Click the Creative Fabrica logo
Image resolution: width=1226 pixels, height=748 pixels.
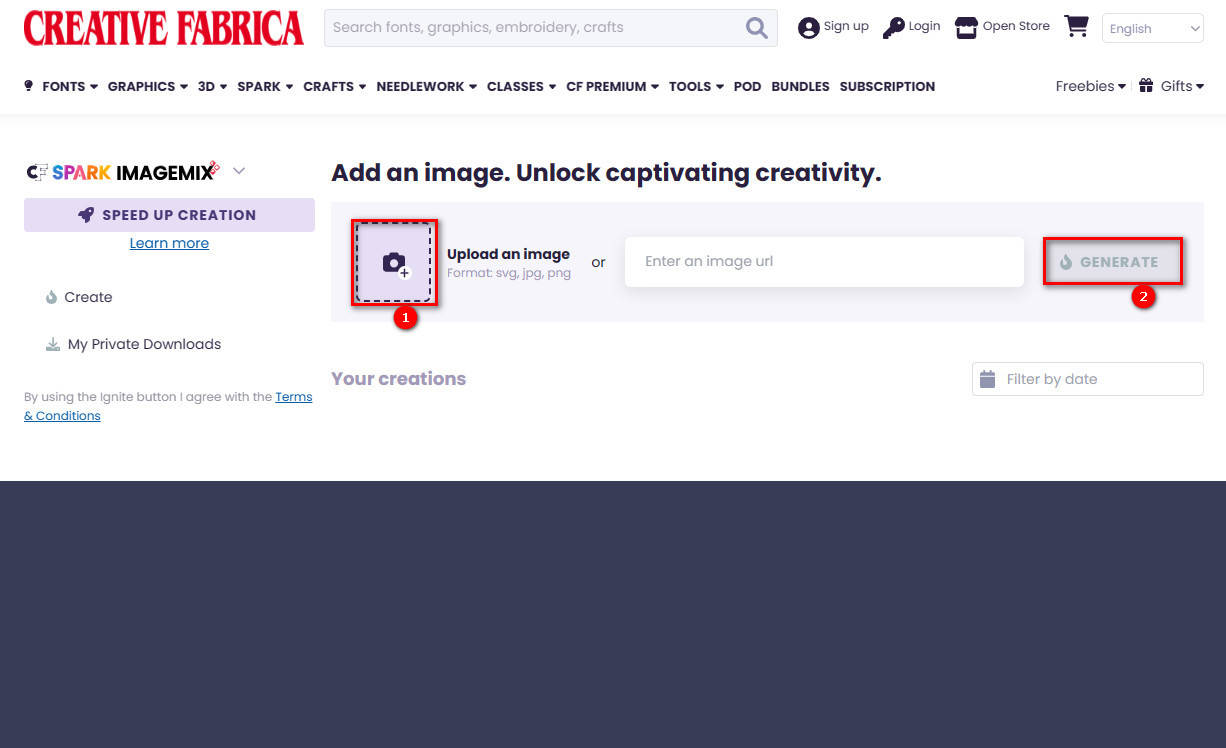pos(163,28)
